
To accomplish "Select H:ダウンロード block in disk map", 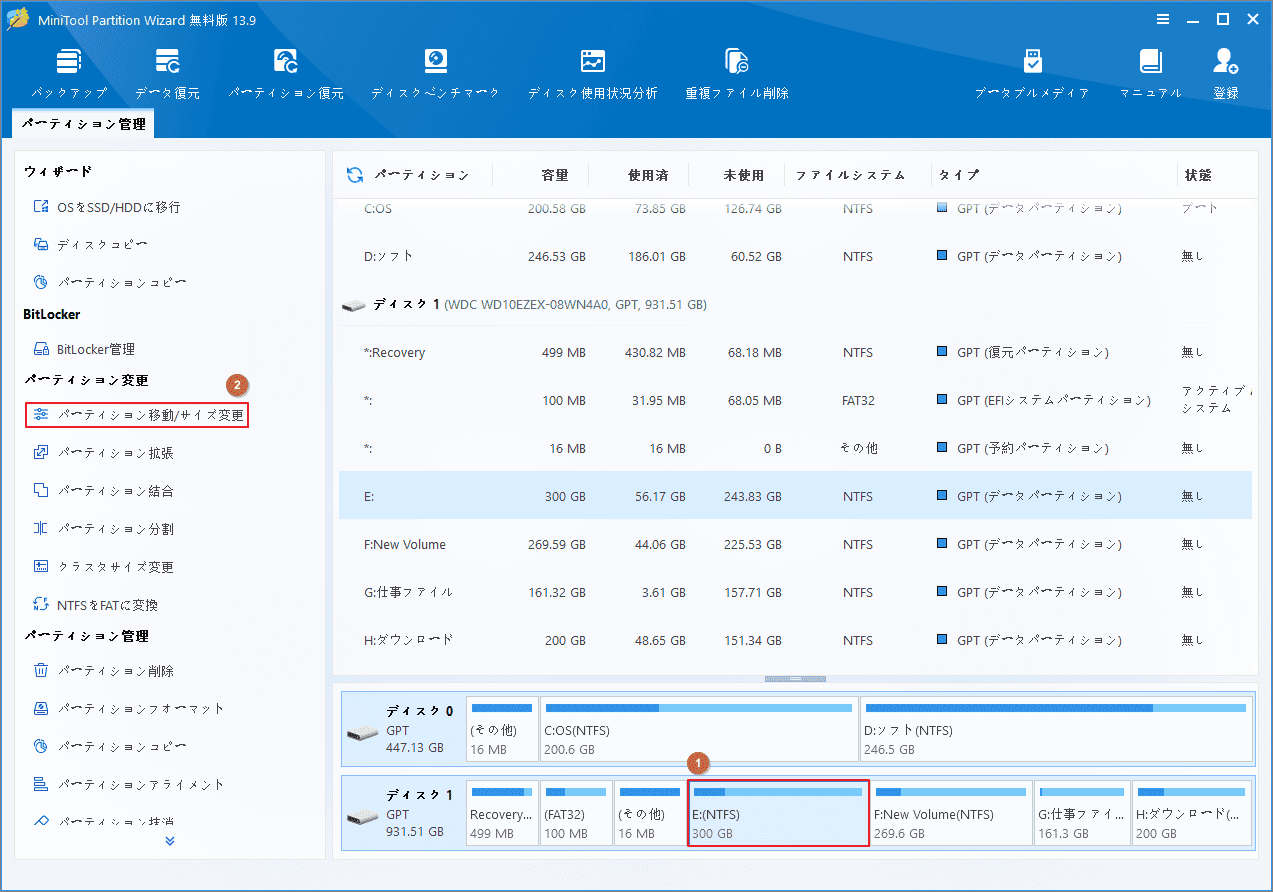I will point(1192,814).
